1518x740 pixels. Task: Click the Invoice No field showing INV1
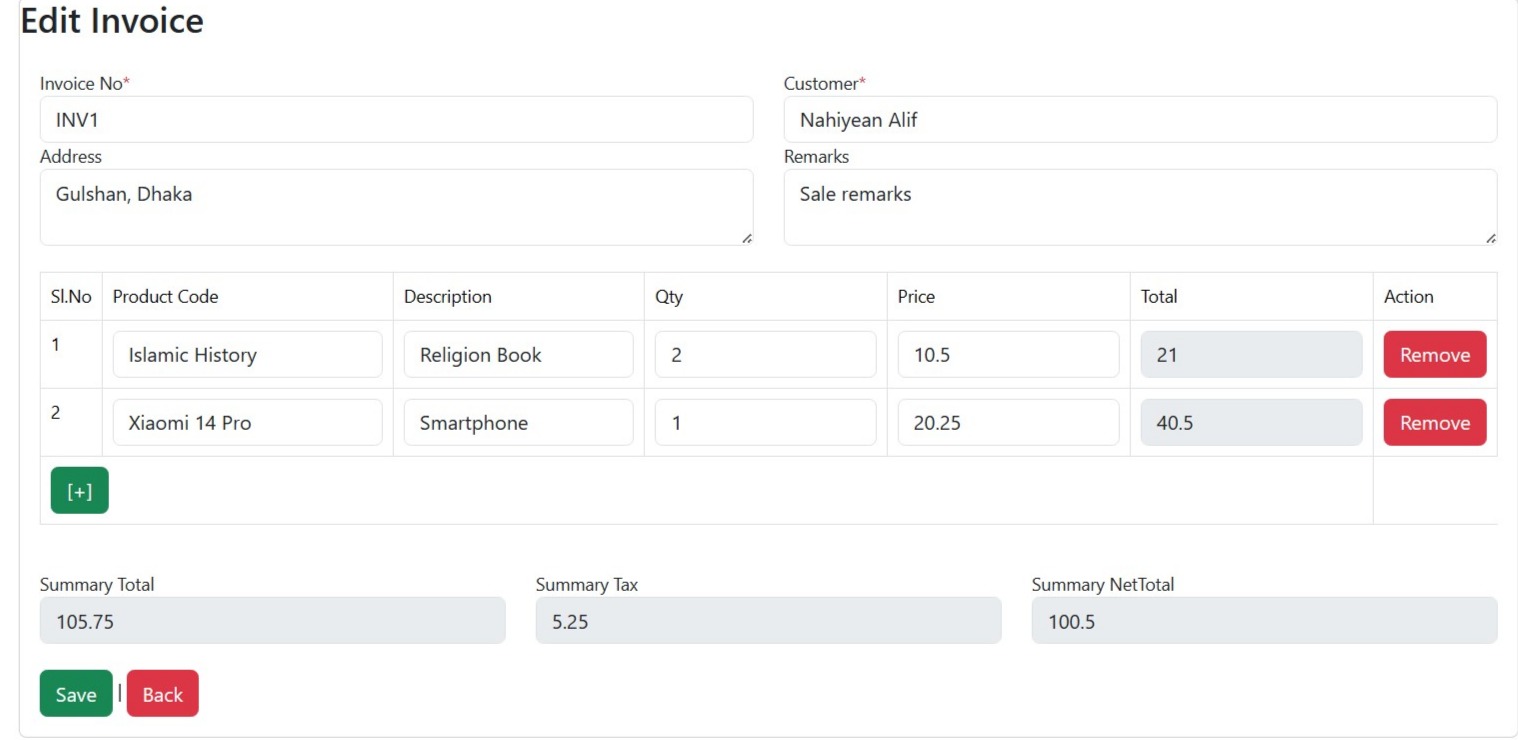tap(396, 119)
